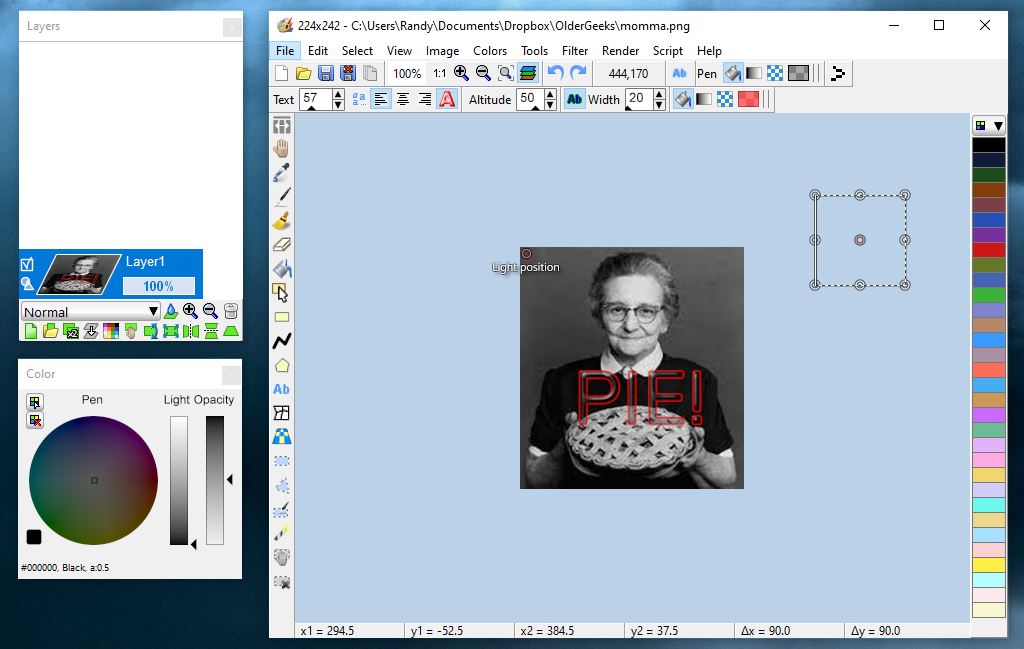Viewport: 1024px width, 649px height.
Task: Enable right text alignment
Action: pyautogui.click(x=425, y=99)
